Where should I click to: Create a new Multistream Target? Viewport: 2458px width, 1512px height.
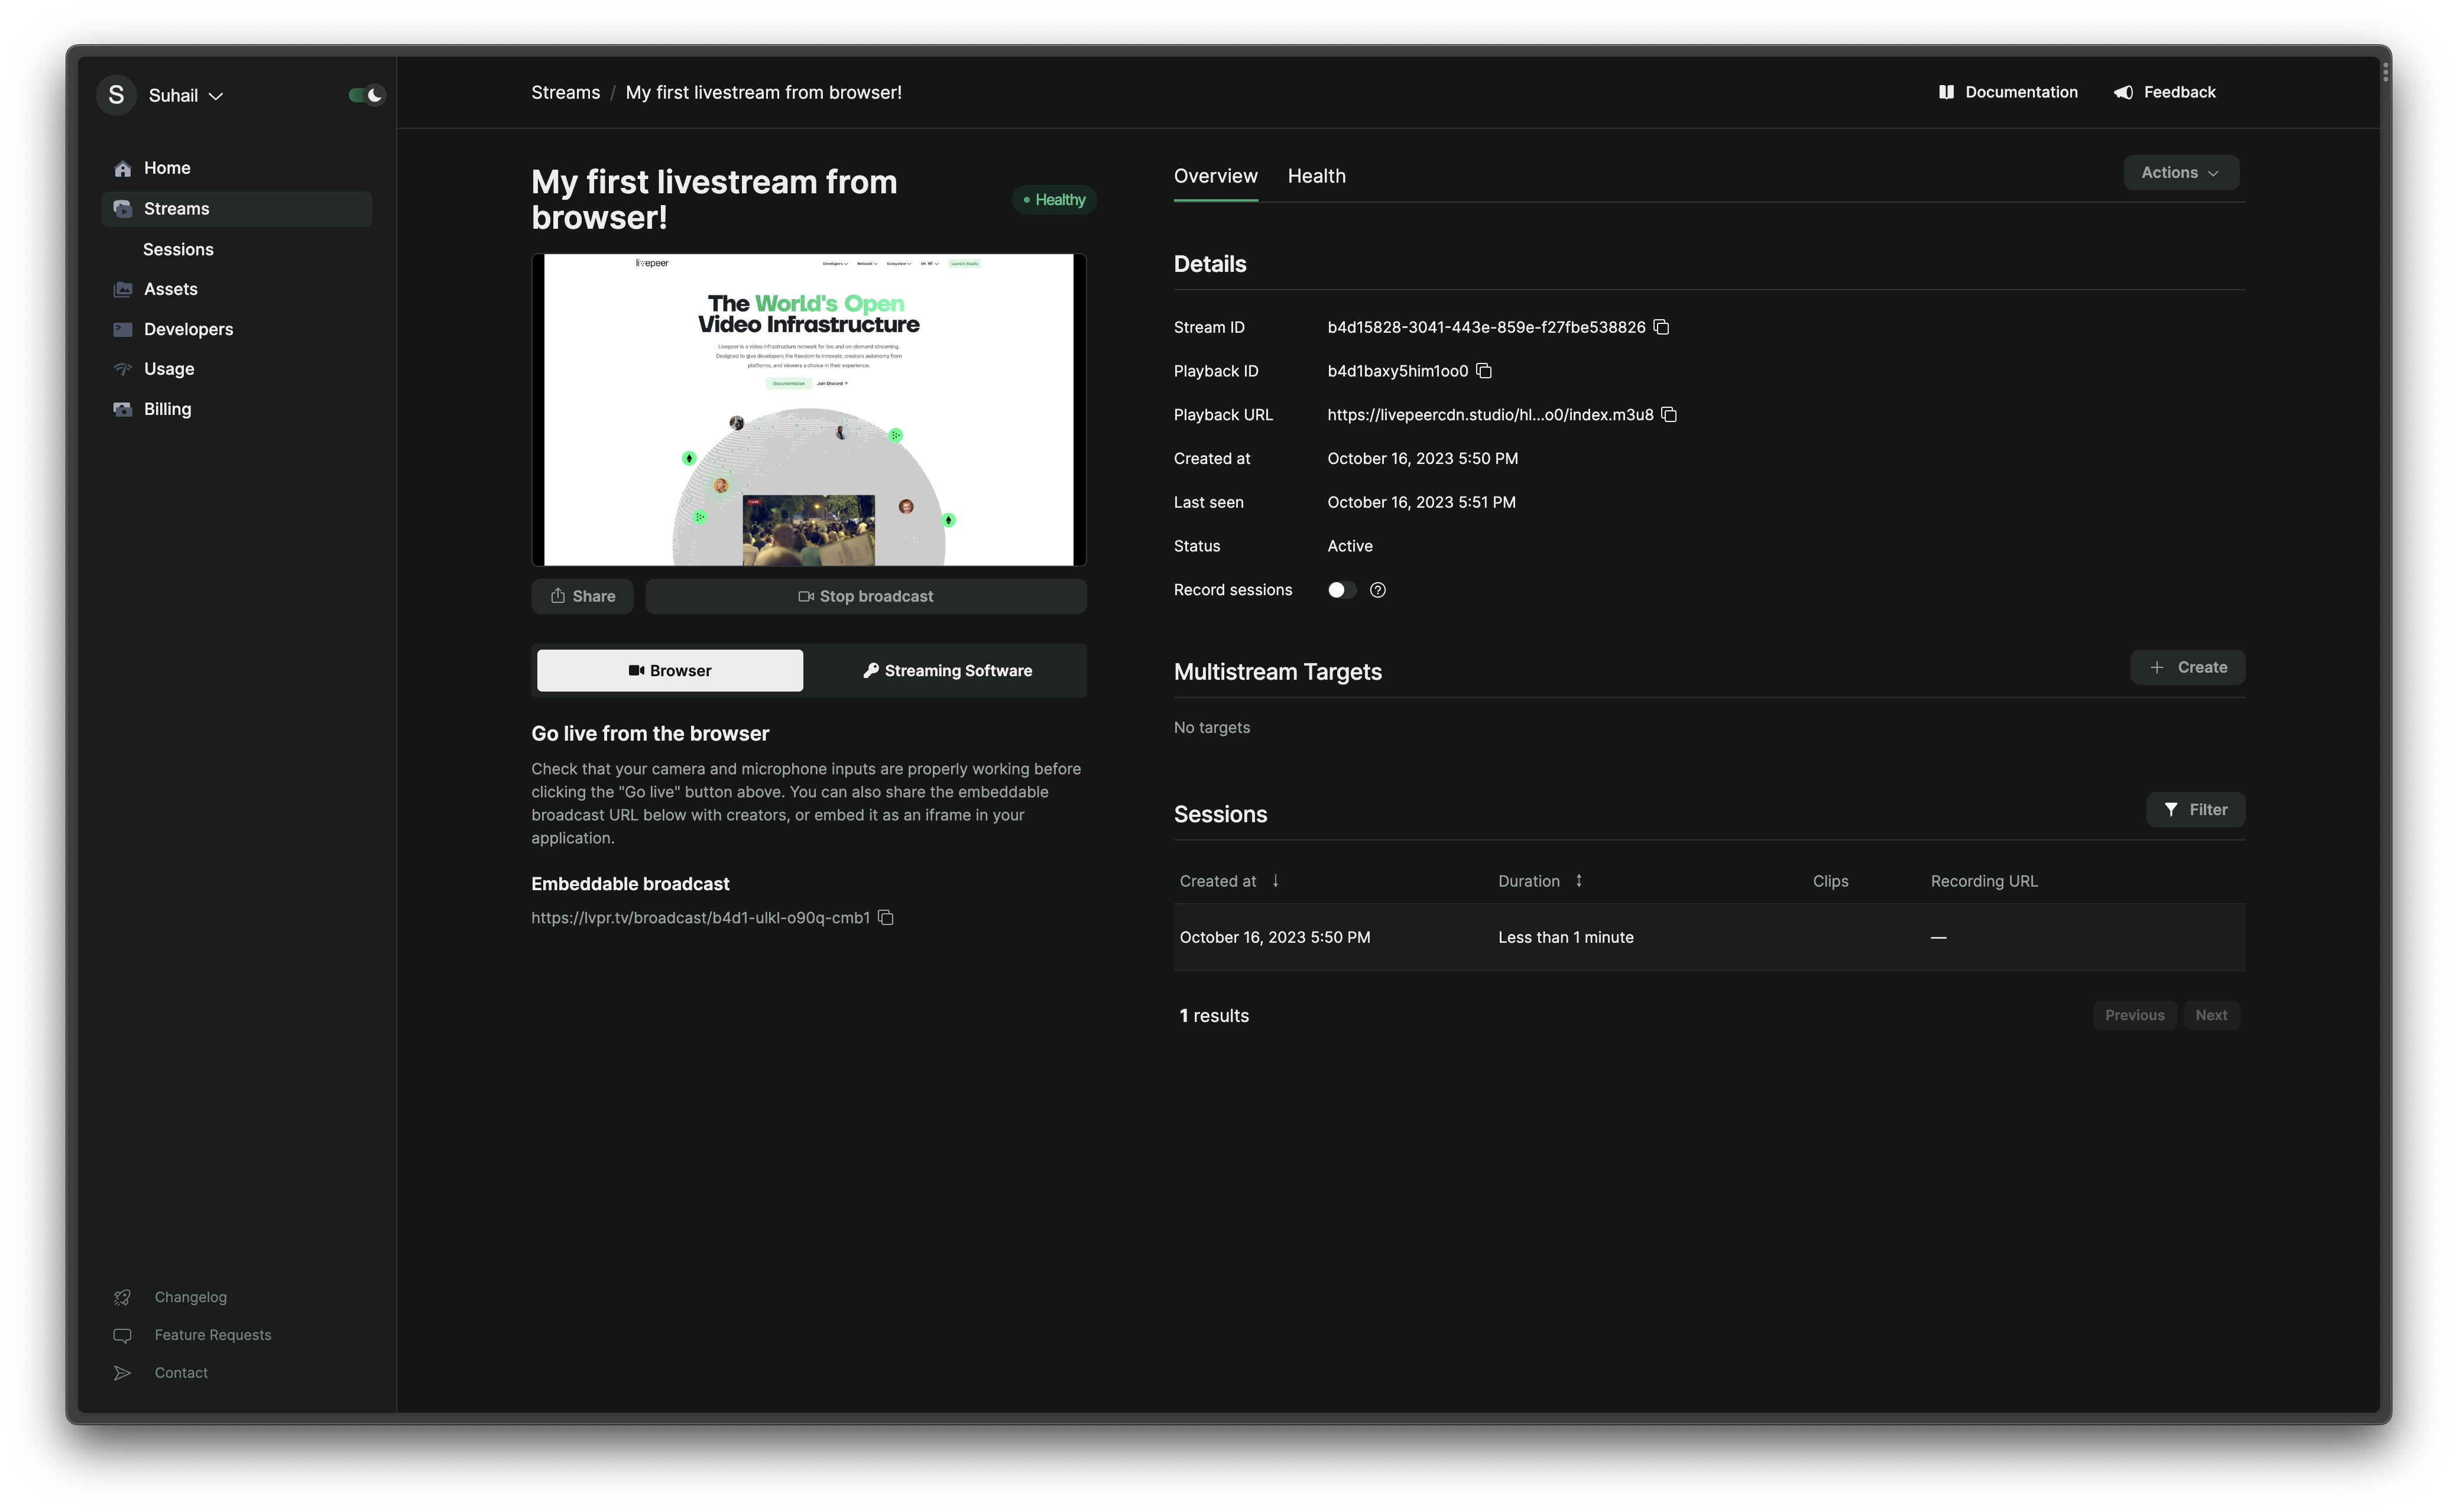[2187, 667]
